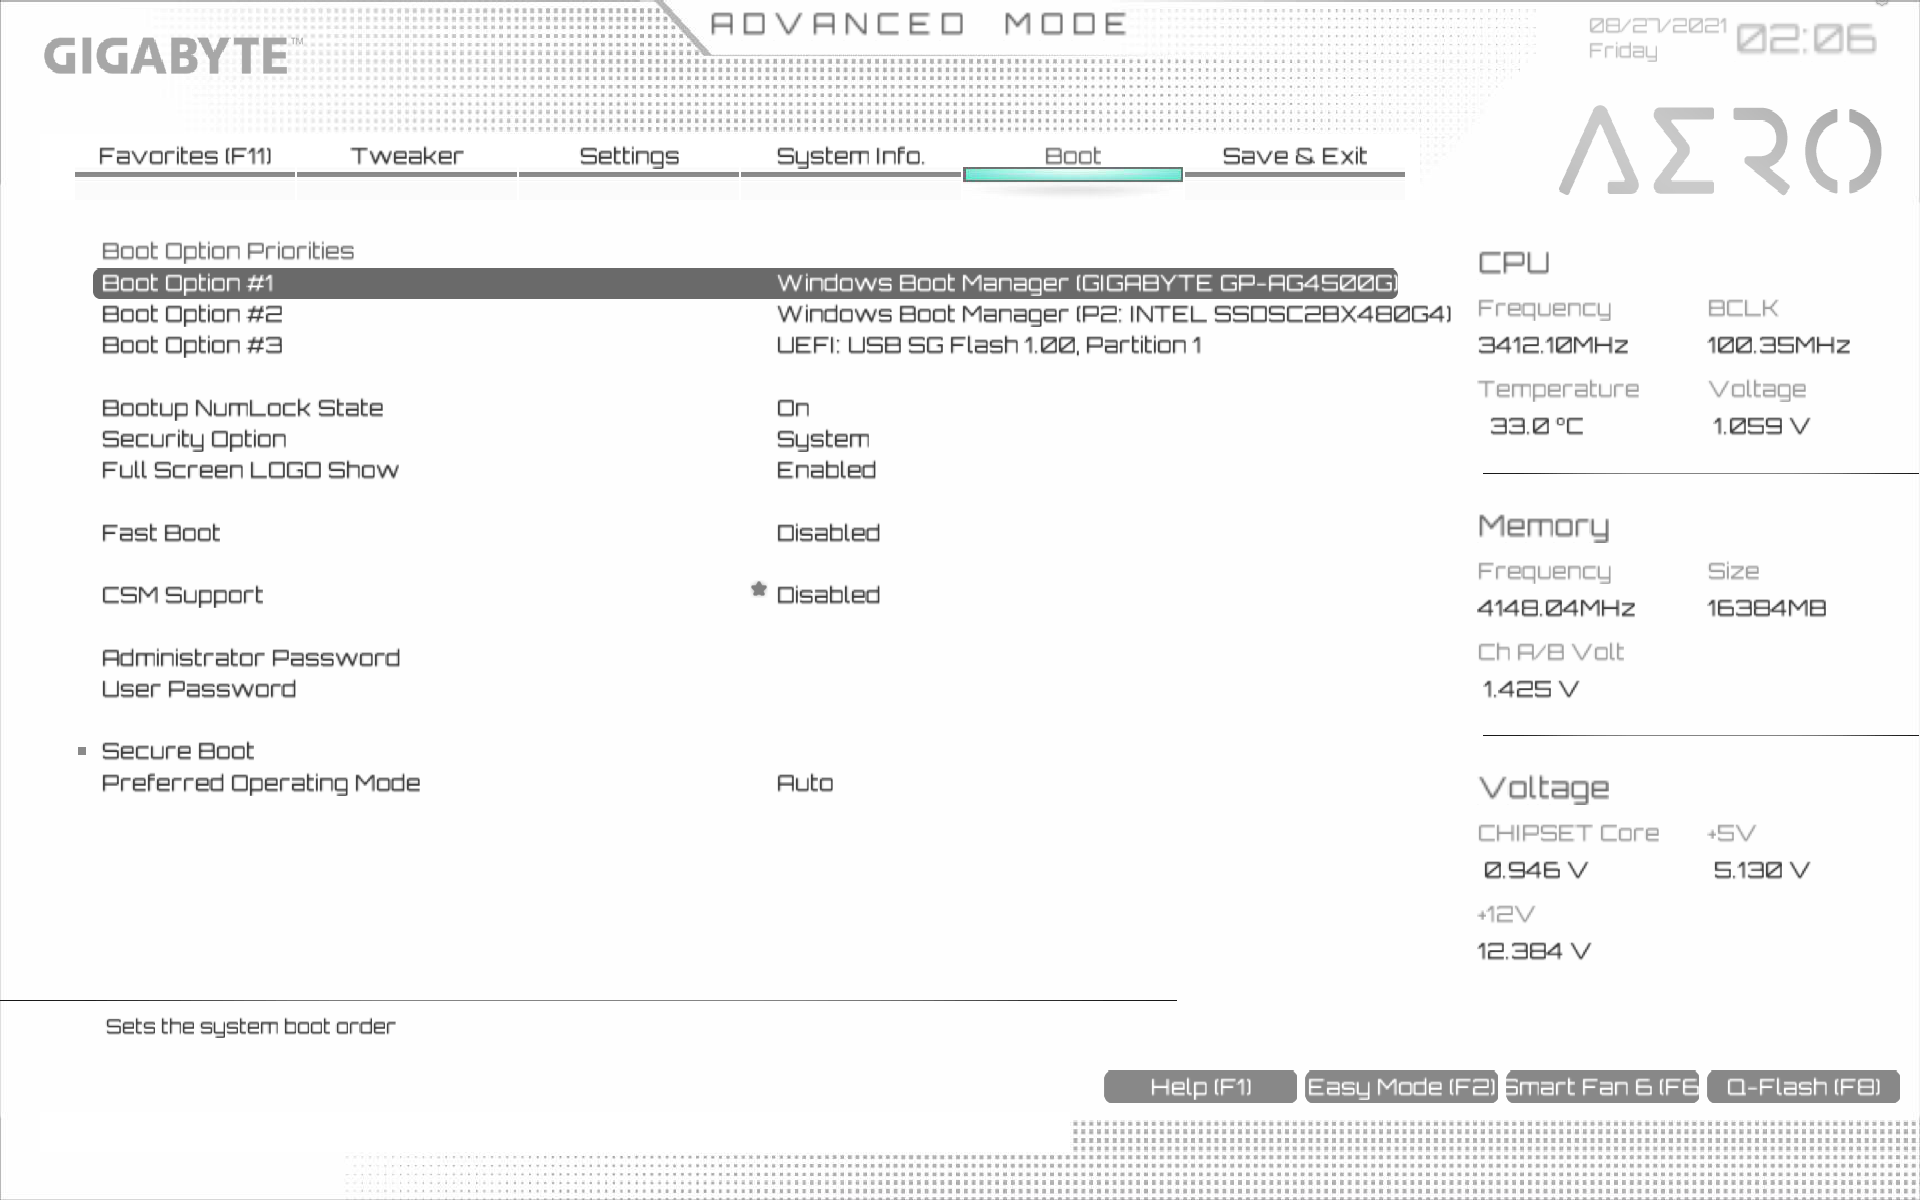Click the square bullet next to Secure Boot
Viewport: 1920px width, 1200px height.
coord(82,751)
